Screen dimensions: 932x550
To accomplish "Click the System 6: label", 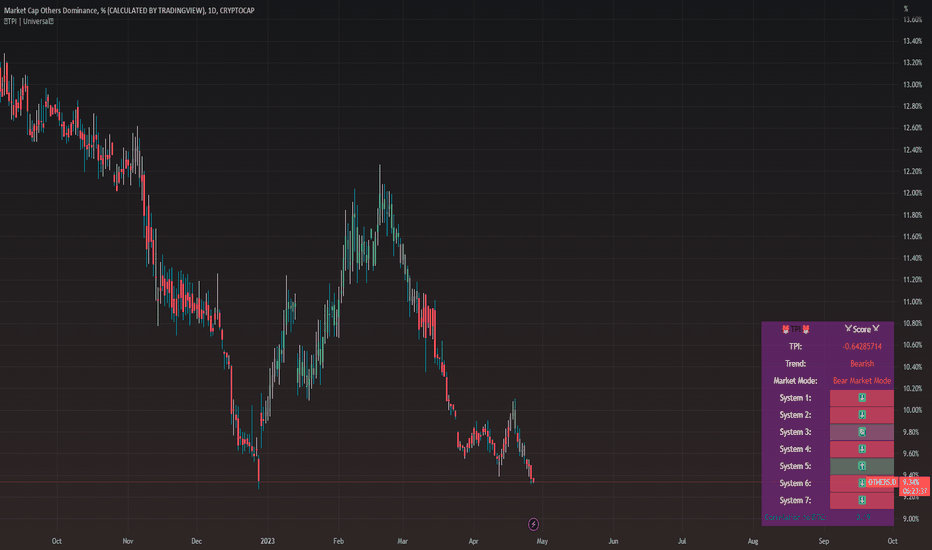I will [x=795, y=483].
